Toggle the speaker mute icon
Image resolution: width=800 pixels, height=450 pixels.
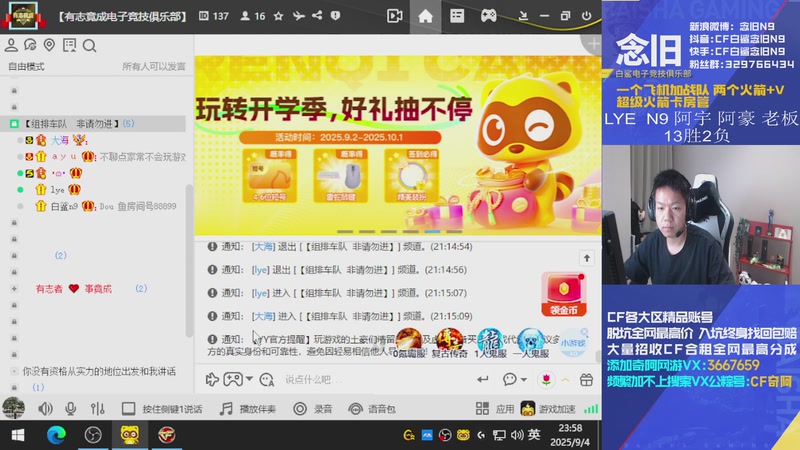pyautogui.click(x=45, y=409)
